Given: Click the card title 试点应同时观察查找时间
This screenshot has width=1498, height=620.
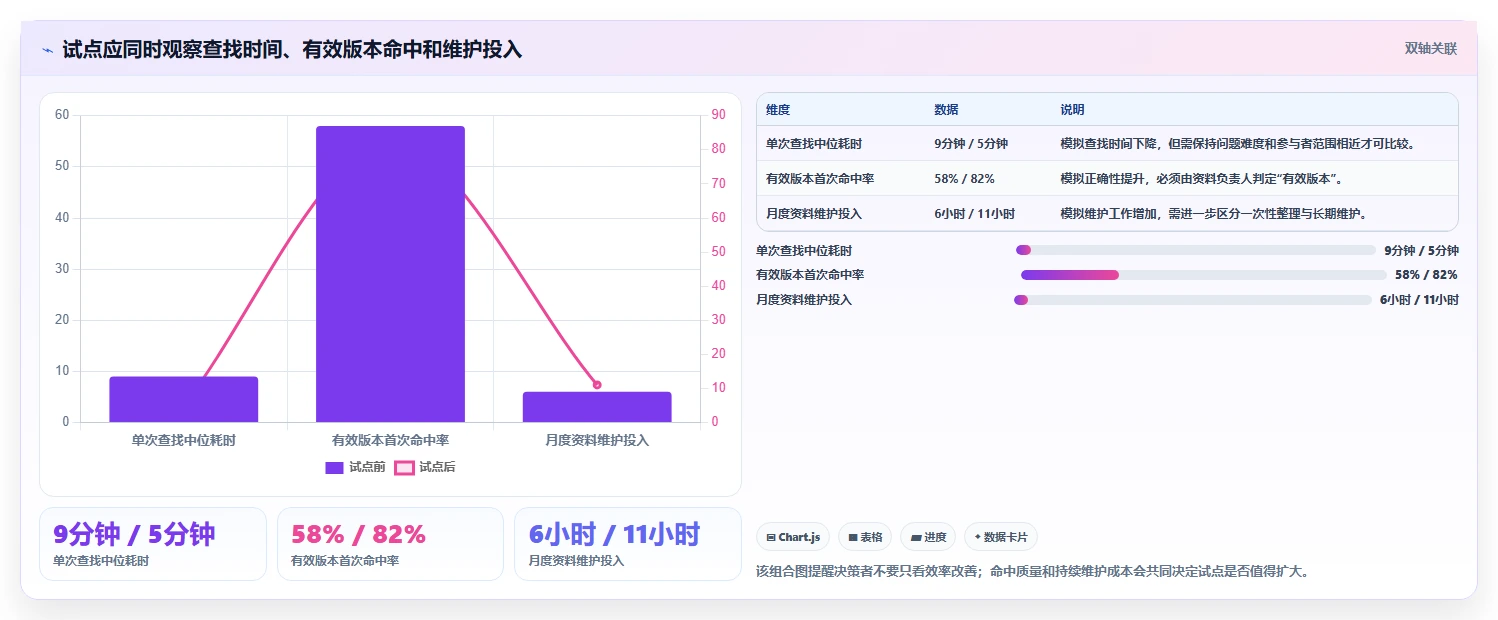Looking at the screenshot, I should click(292, 49).
